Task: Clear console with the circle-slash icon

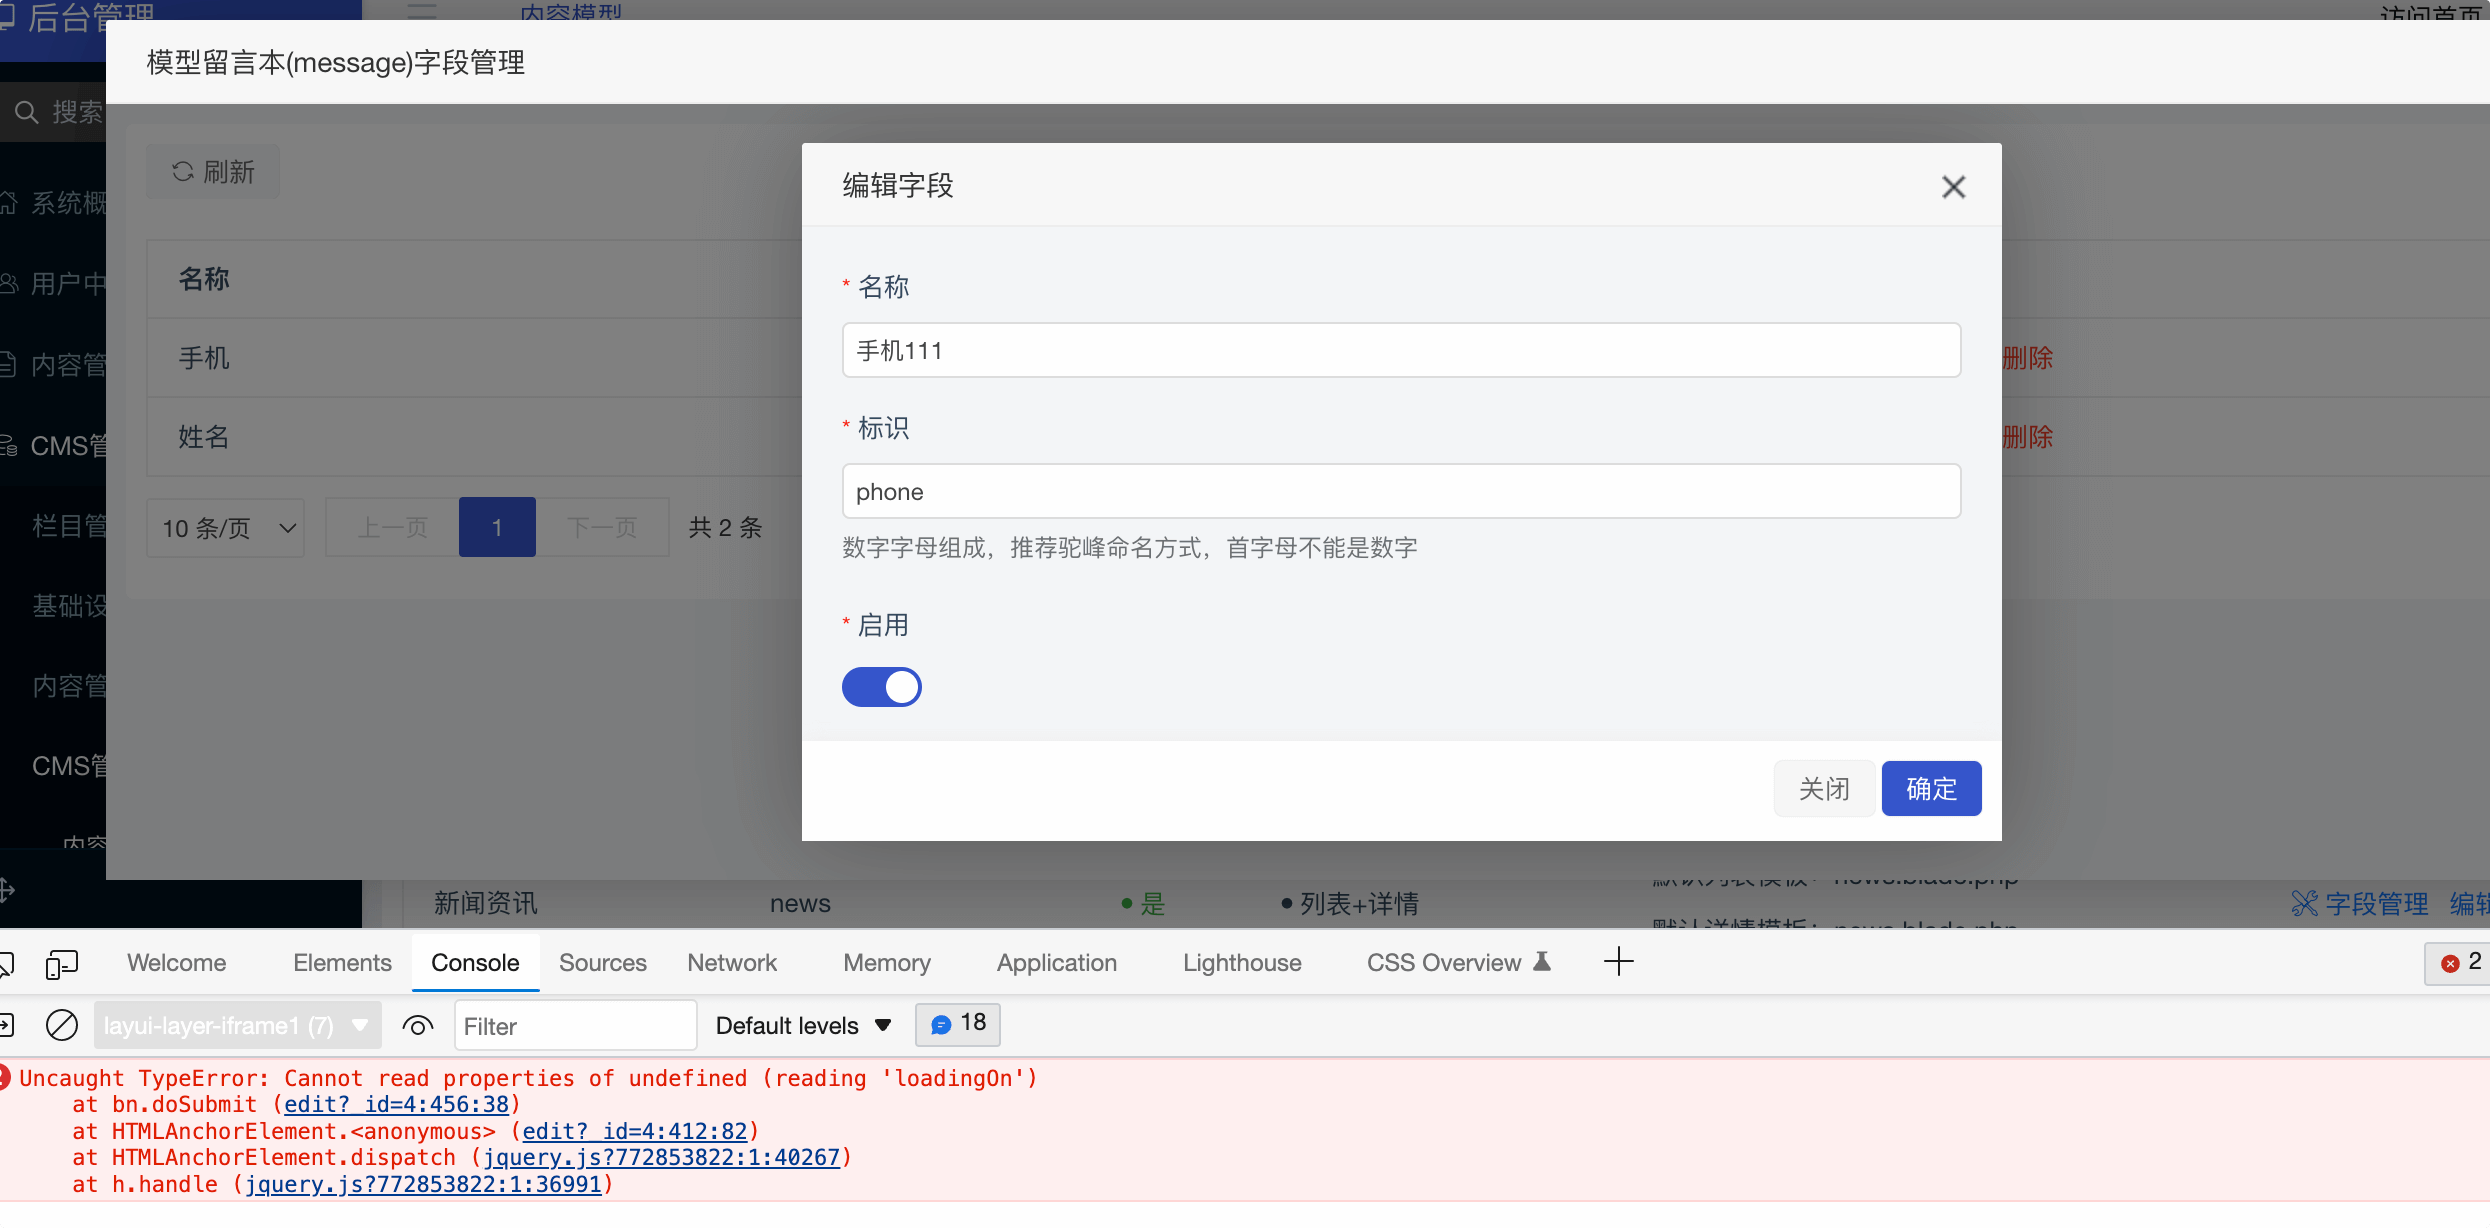Action: coord(62,1025)
